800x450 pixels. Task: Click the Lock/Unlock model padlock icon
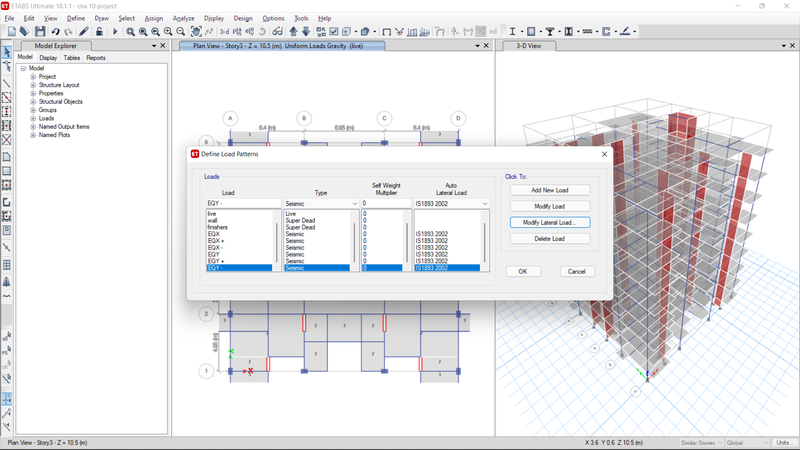click(99, 32)
